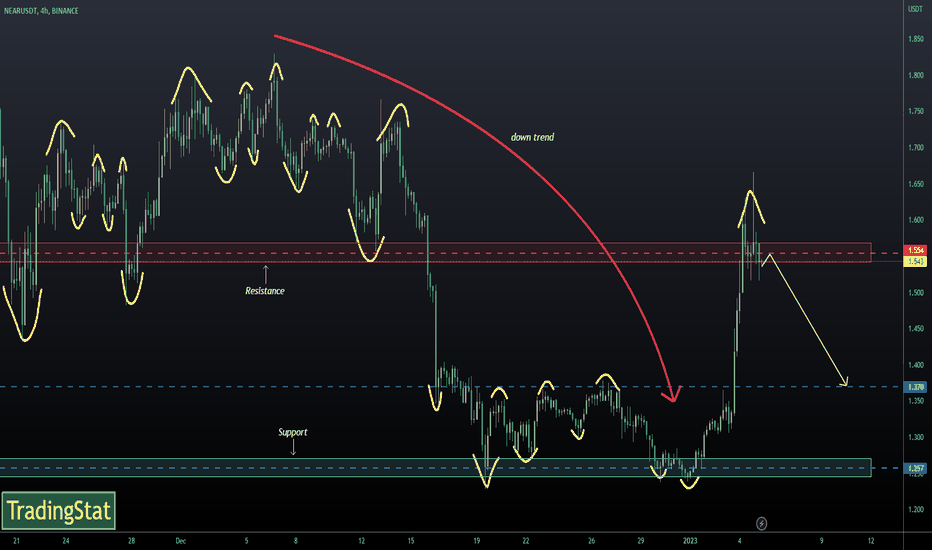Click the 1.700 value on the price axis
This screenshot has width=932, height=550.
coord(916,147)
